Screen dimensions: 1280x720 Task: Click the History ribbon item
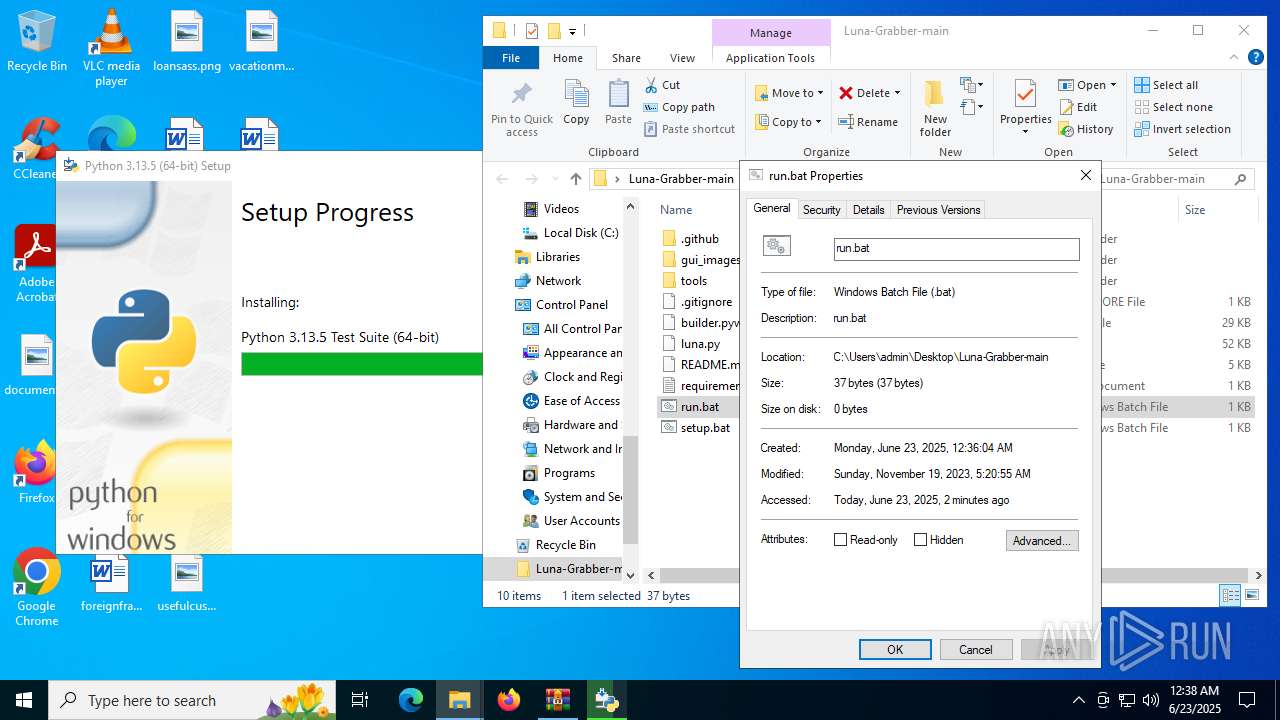(1085, 129)
